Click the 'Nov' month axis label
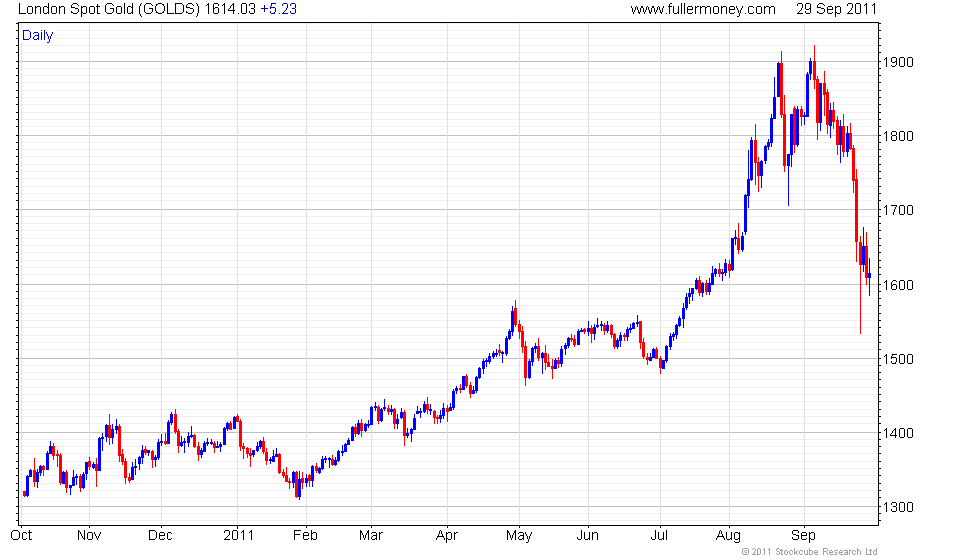The image size is (960, 560). 89,536
